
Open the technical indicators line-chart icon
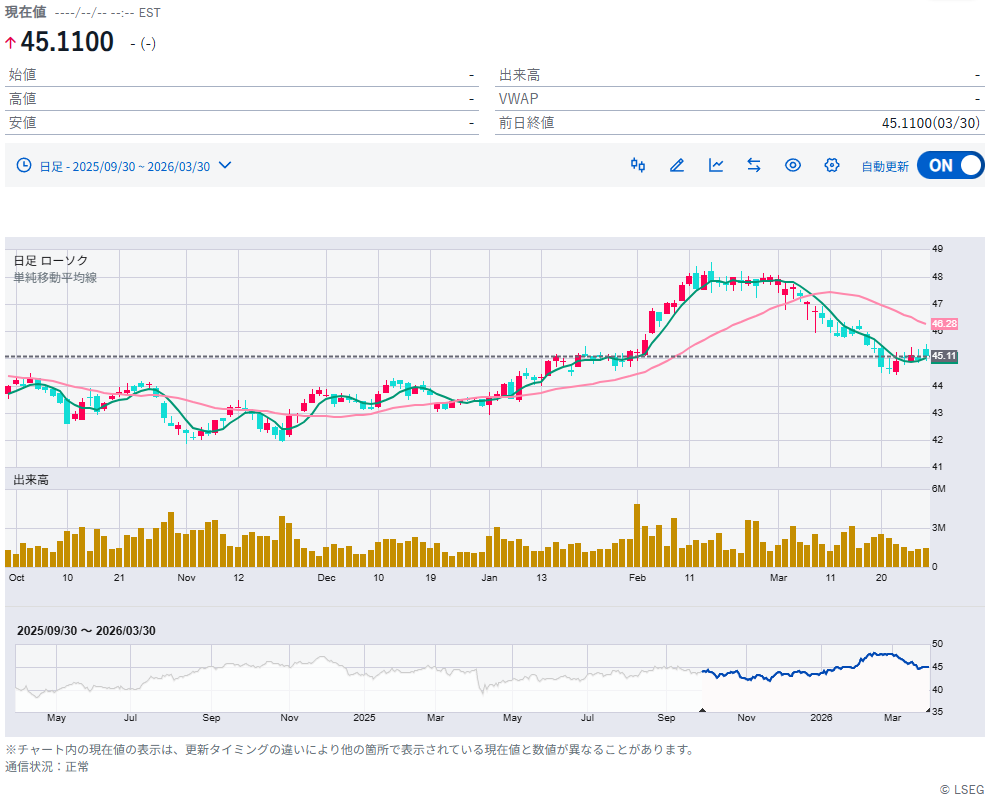tap(716, 165)
